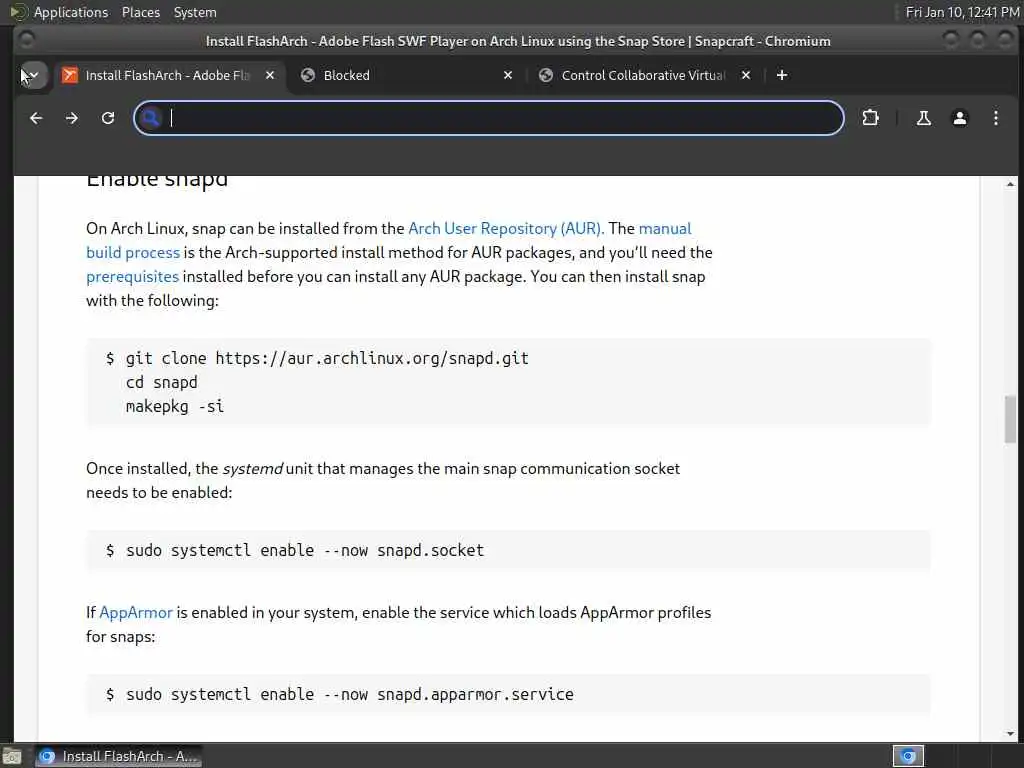The width and height of the screenshot is (1024, 768).
Task: Open Arch User Repository (AUR) link
Action: coord(506,229)
